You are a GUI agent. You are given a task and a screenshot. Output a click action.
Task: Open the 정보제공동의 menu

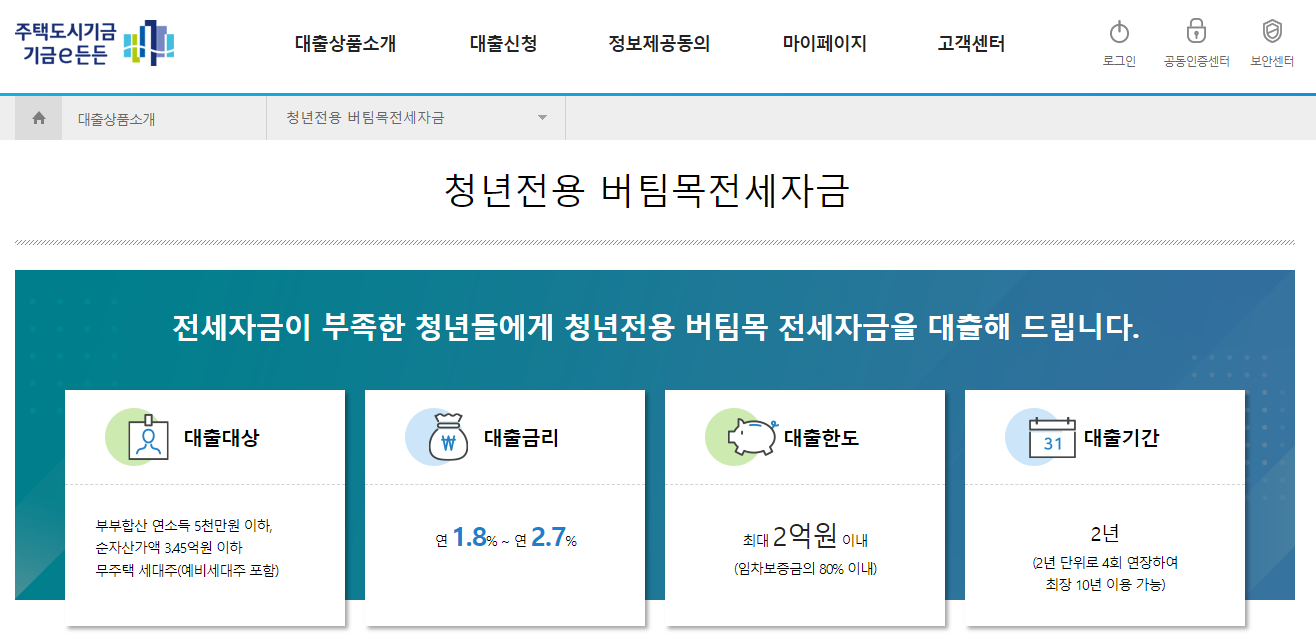tap(659, 44)
